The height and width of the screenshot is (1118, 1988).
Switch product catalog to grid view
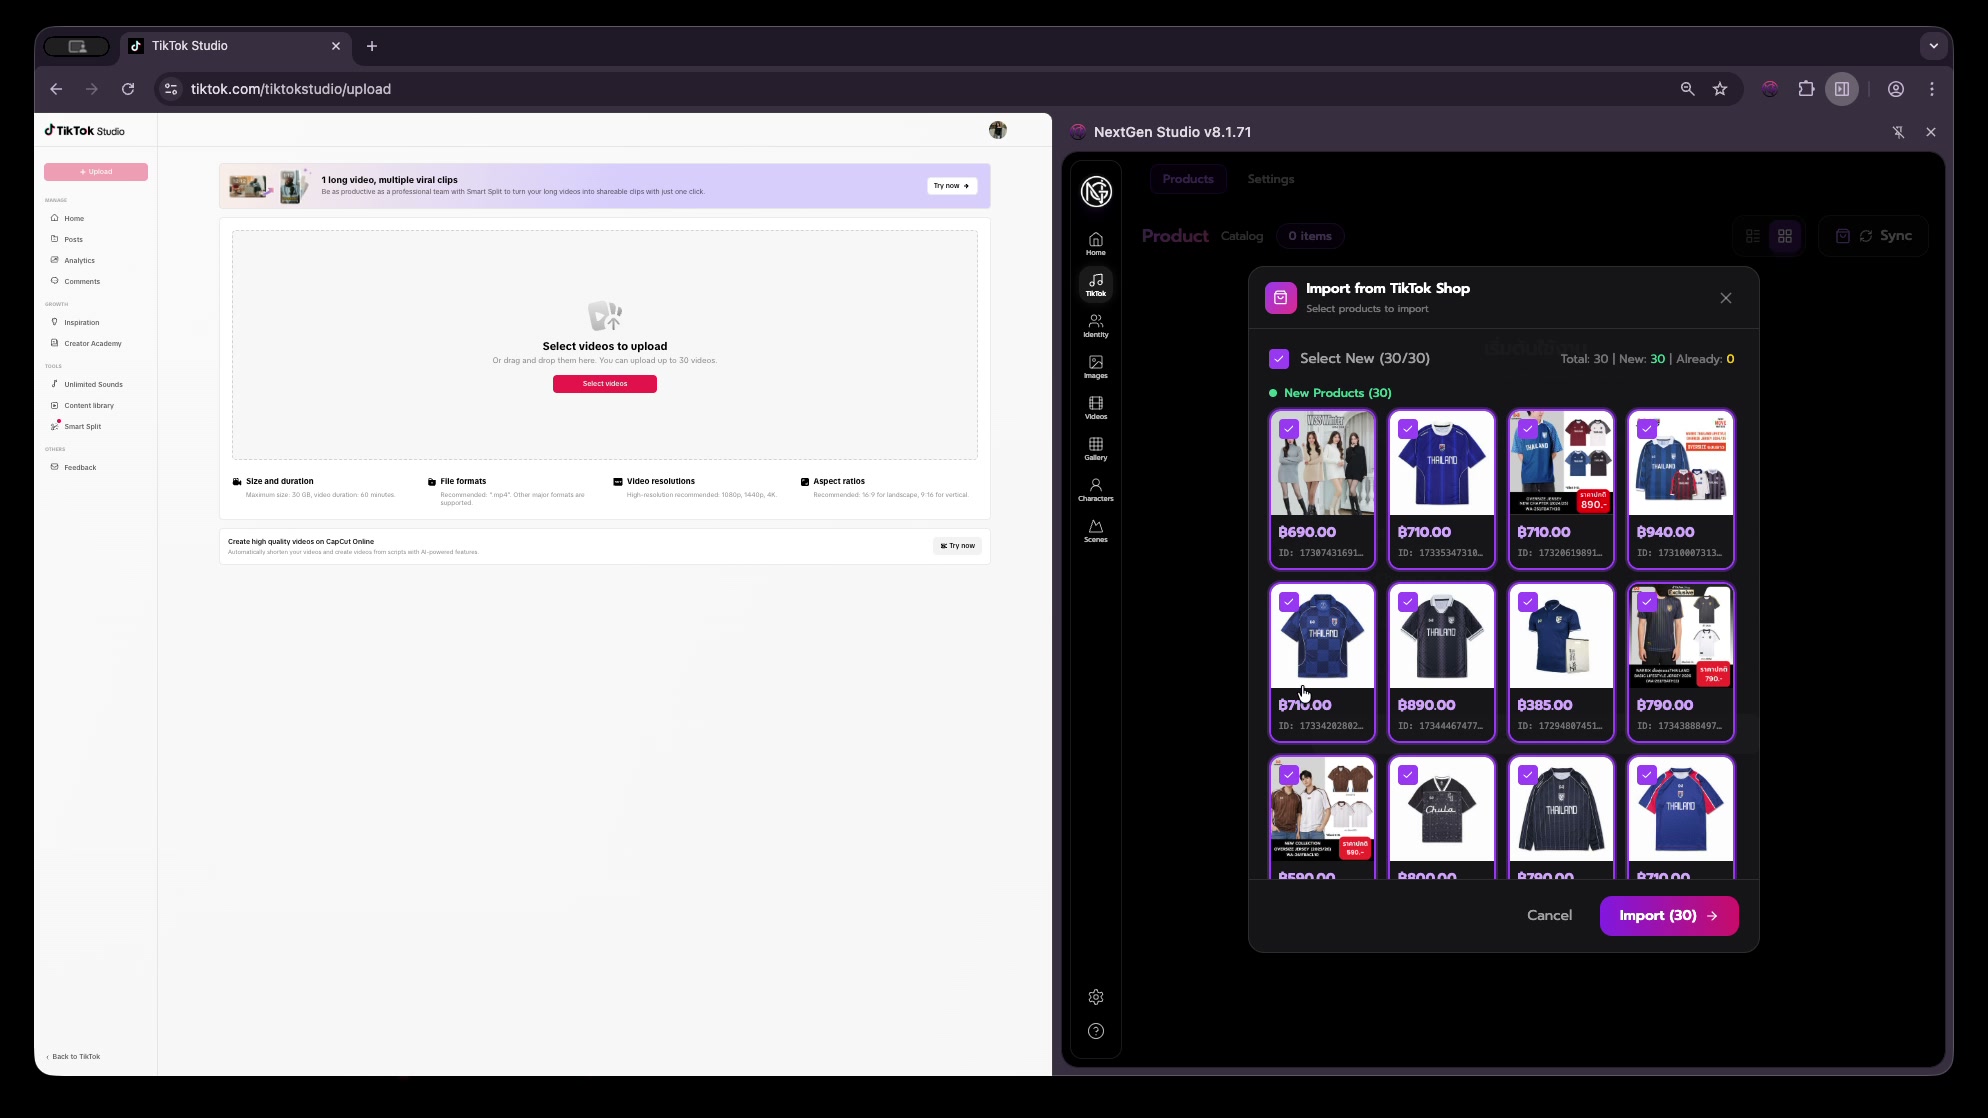click(1785, 236)
